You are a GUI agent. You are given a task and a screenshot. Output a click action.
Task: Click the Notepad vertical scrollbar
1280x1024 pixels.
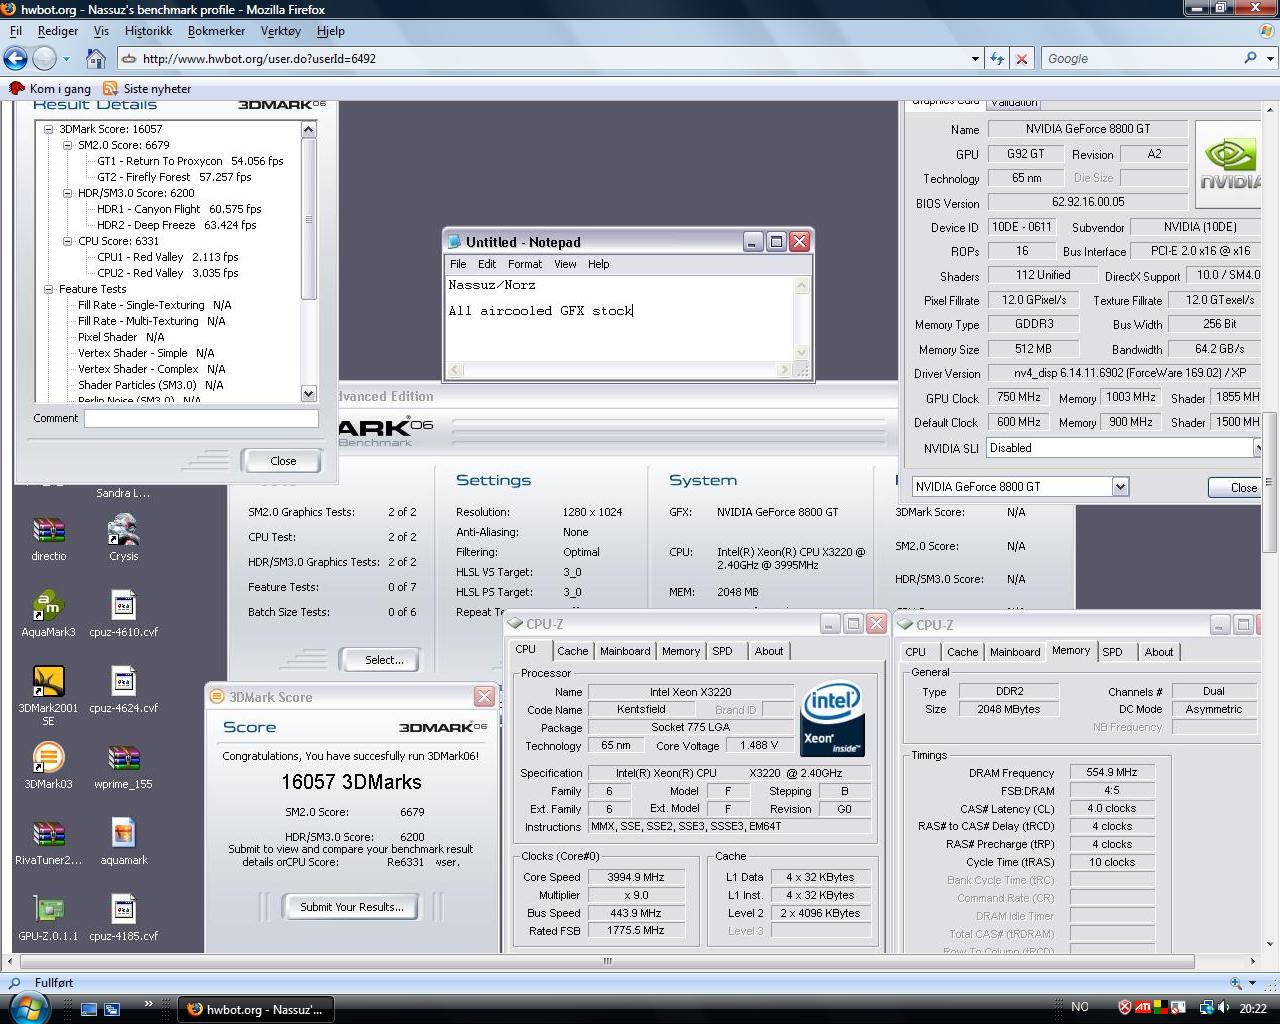(801, 317)
